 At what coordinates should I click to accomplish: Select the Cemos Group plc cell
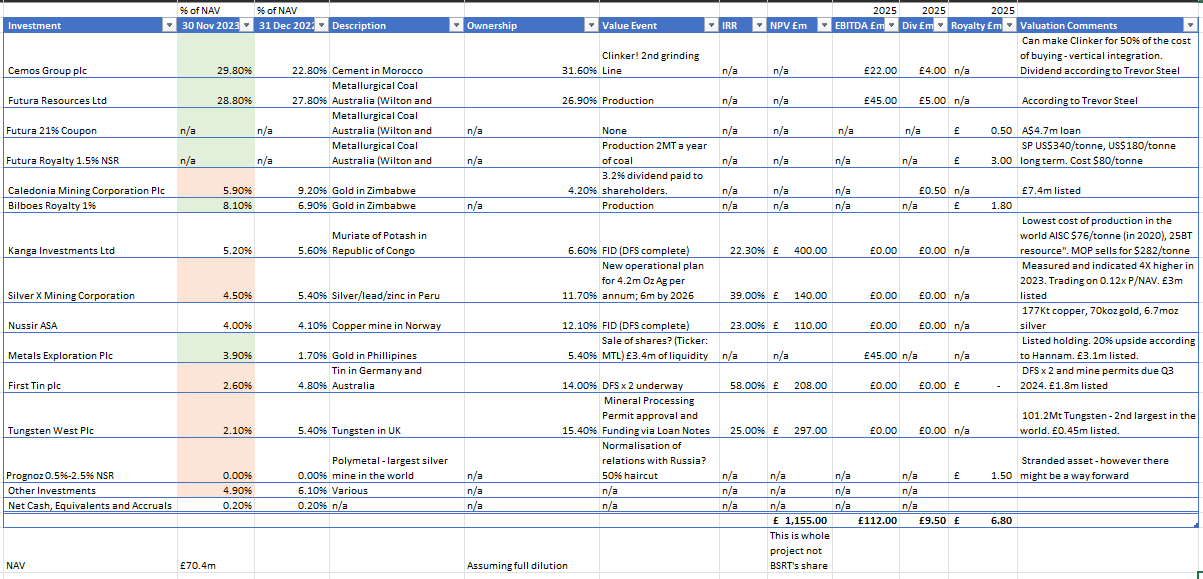(x=90, y=56)
